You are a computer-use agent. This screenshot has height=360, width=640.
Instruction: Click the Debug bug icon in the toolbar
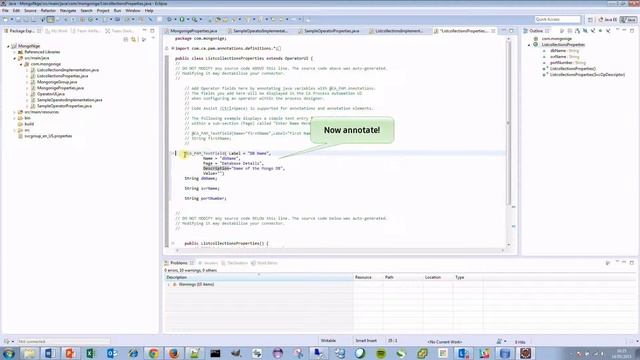pyautogui.click(x=169, y=19)
